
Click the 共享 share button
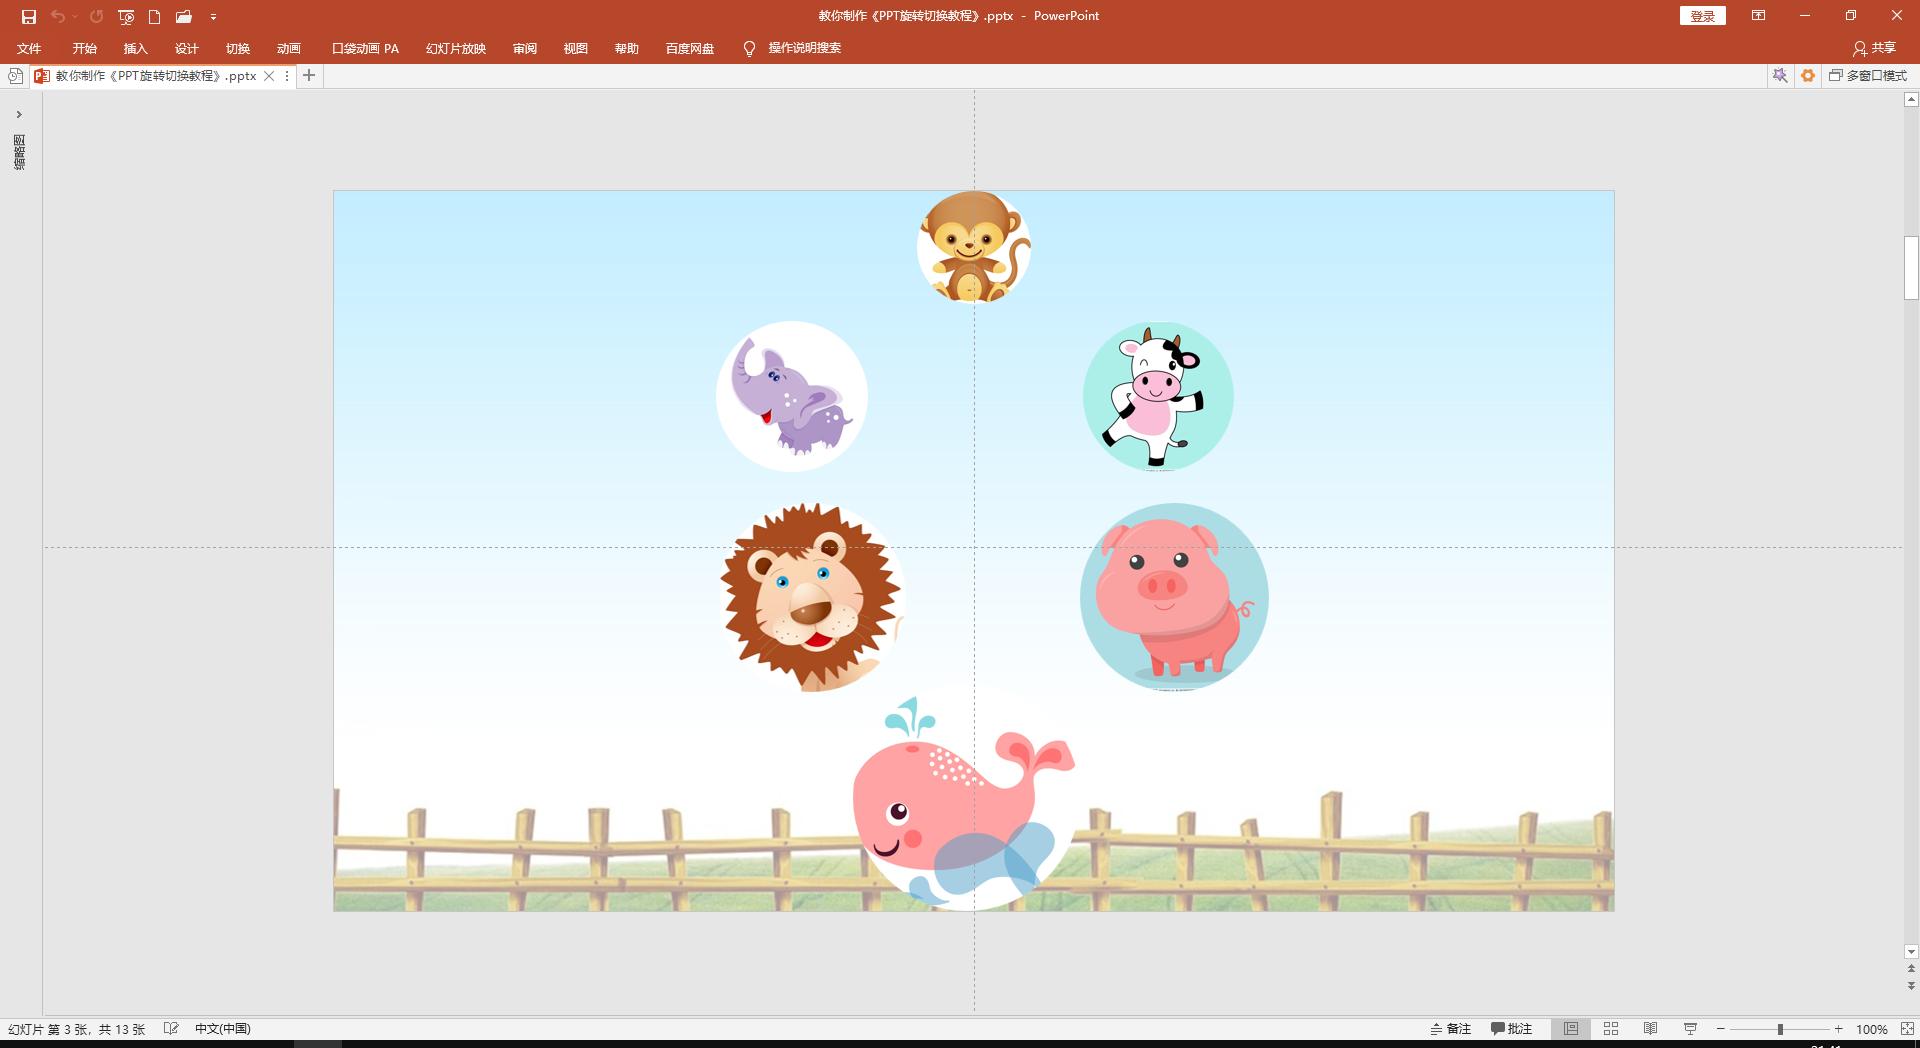point(1874,48)
